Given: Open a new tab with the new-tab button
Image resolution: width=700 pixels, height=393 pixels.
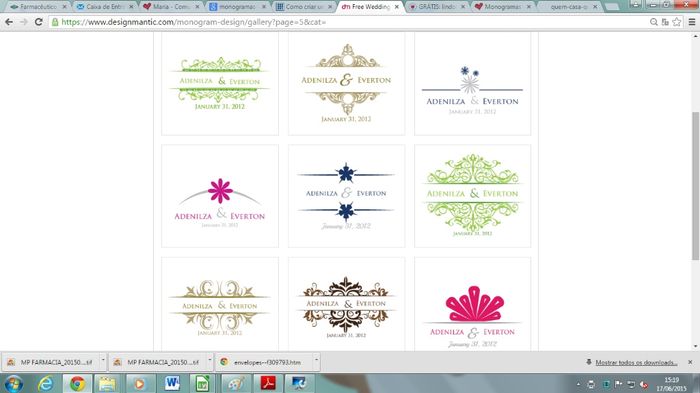Looking at the screenshot, I should coord(612,7).
